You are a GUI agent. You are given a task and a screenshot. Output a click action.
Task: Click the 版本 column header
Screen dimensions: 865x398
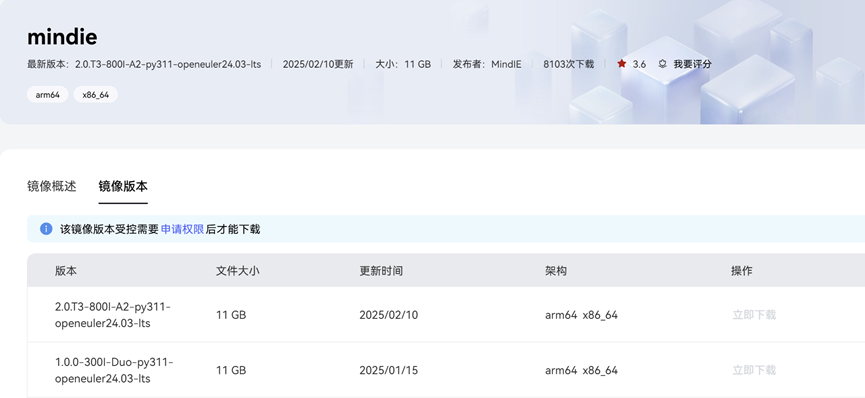(x=66, y=271)
